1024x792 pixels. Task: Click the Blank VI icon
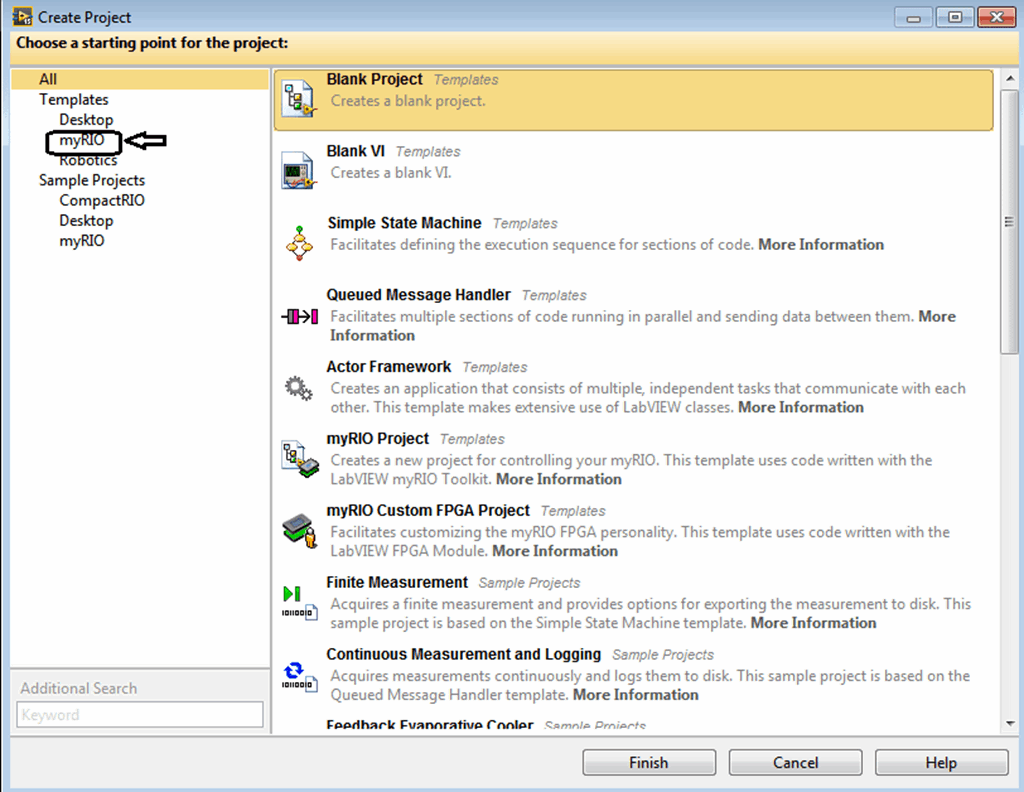[299, 170]
